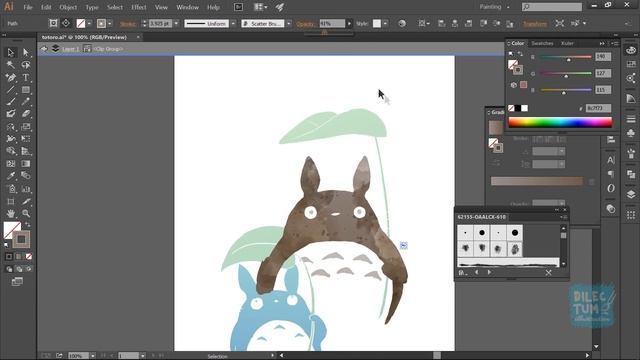
Task: Switch to the Kuler tab
Action: click(567, 43)
